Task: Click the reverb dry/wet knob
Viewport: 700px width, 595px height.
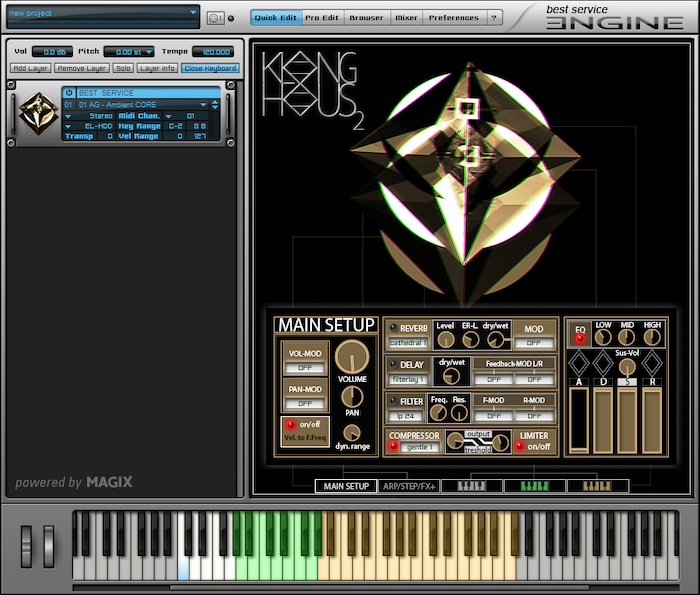Action: pos(495,340)
